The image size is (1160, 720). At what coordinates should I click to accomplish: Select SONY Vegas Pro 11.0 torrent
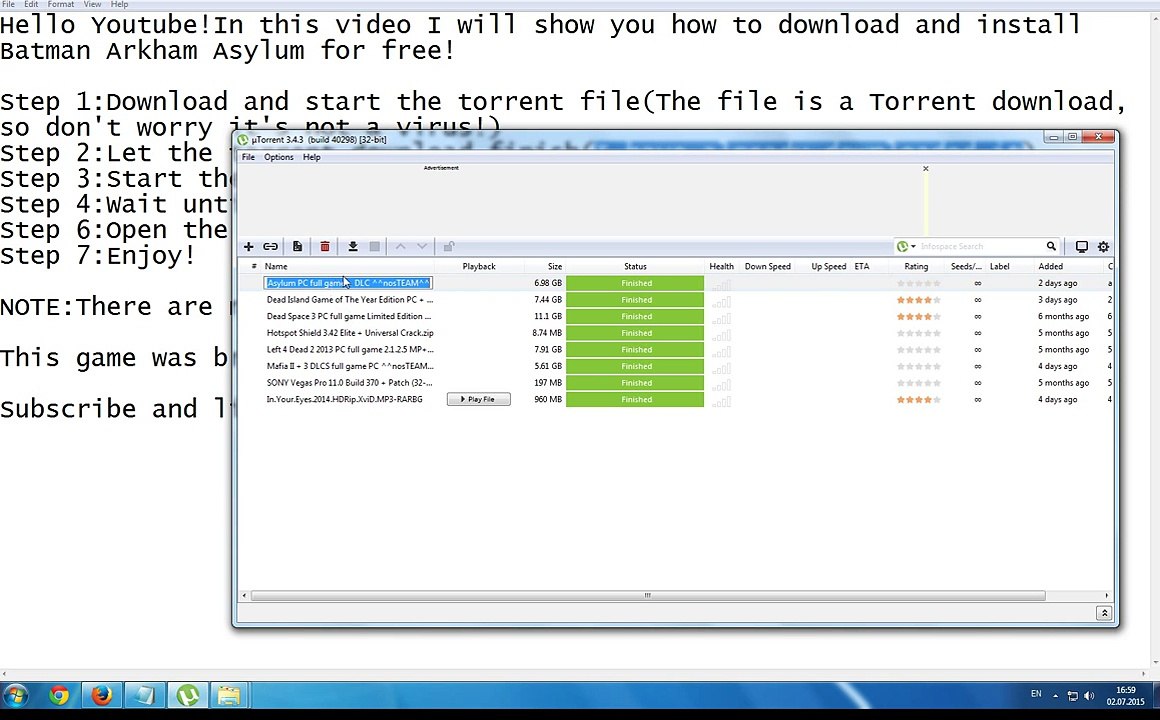click(x=349, y=383)
